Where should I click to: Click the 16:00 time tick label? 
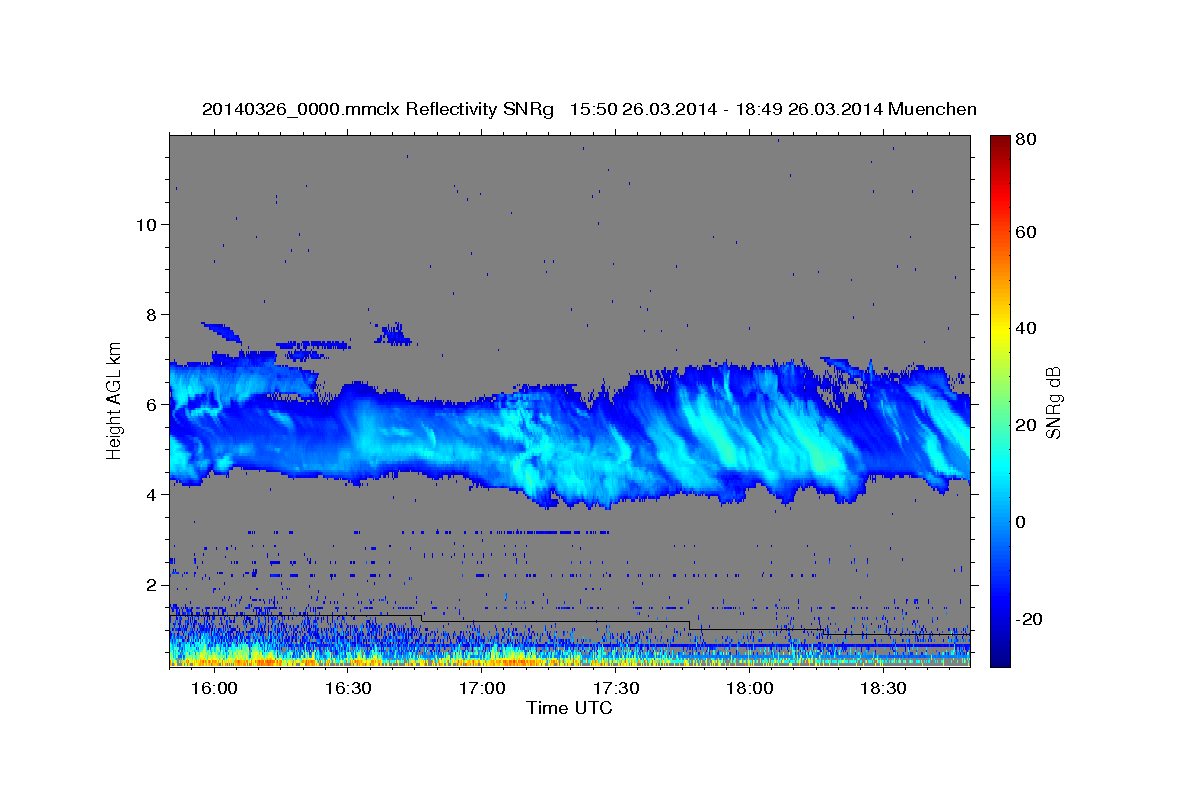(213, 689)
